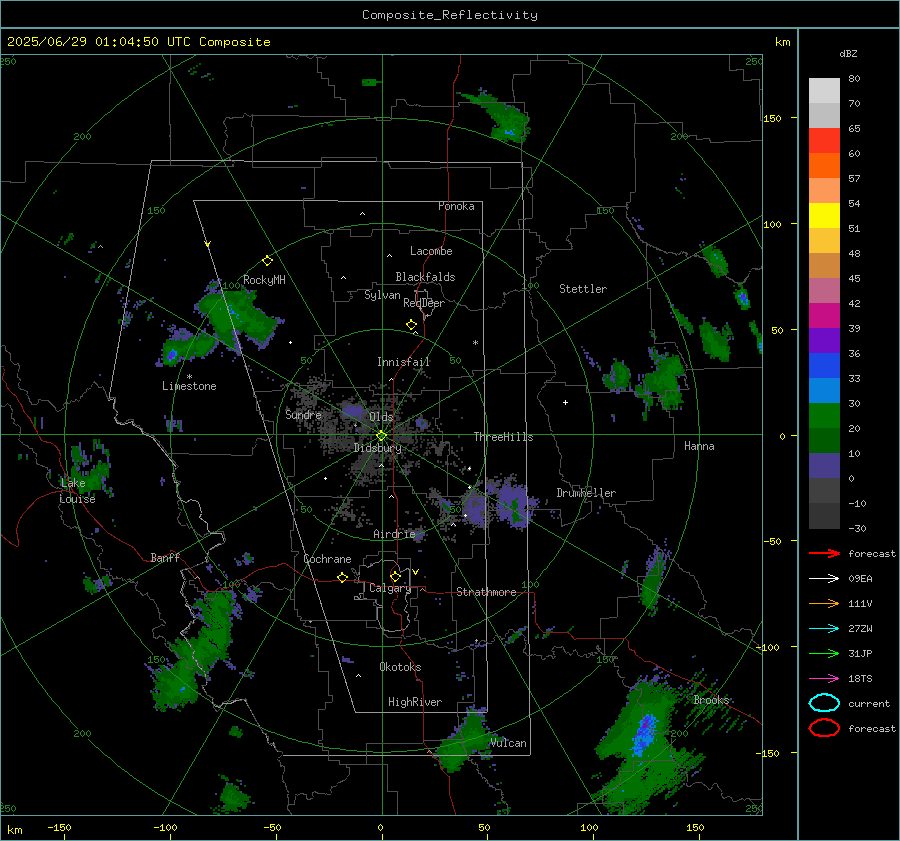The height and width of the screenshot is (841, 900).
Task: Click the Cochrane label
Action: click(327, 559)
